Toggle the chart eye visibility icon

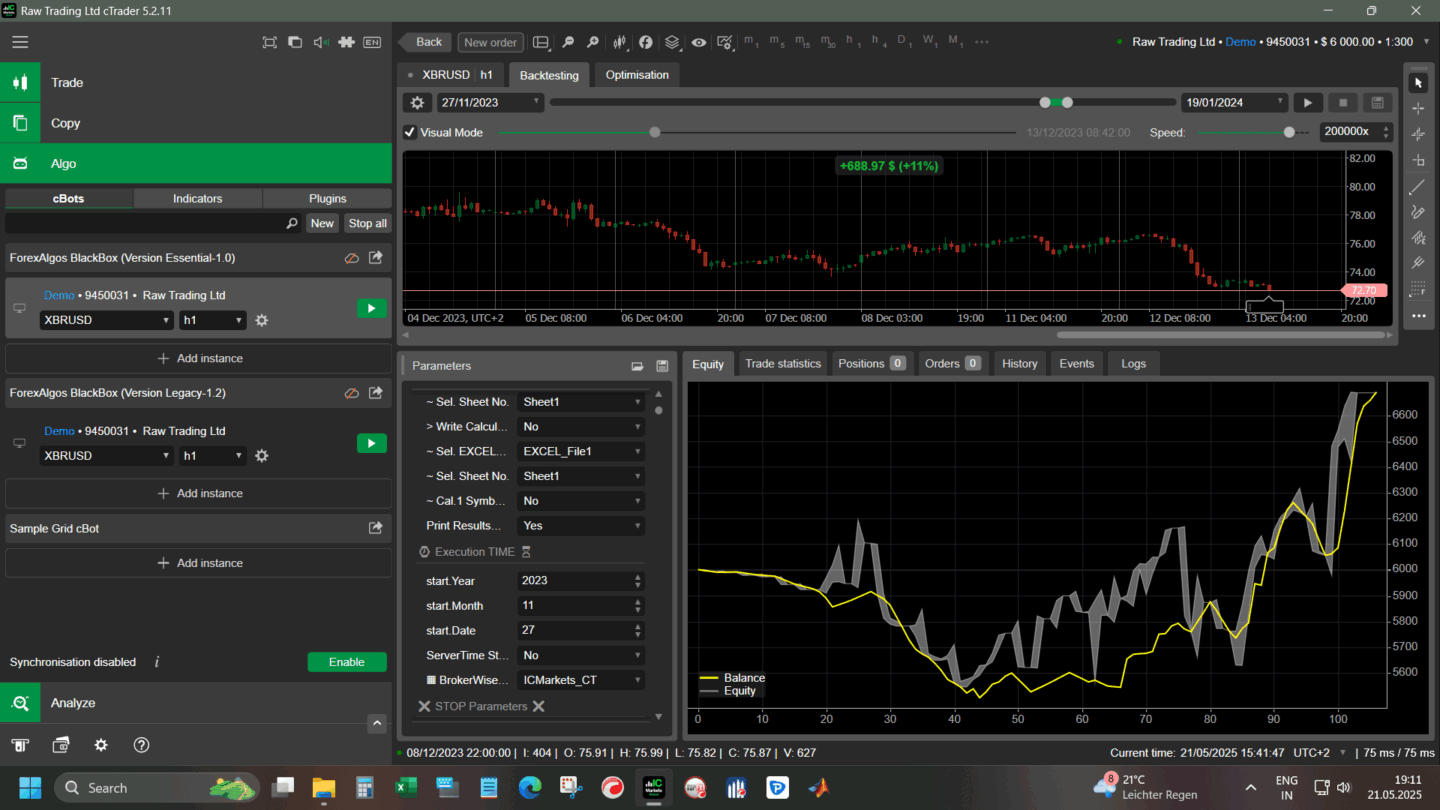[x=698, y=42]
